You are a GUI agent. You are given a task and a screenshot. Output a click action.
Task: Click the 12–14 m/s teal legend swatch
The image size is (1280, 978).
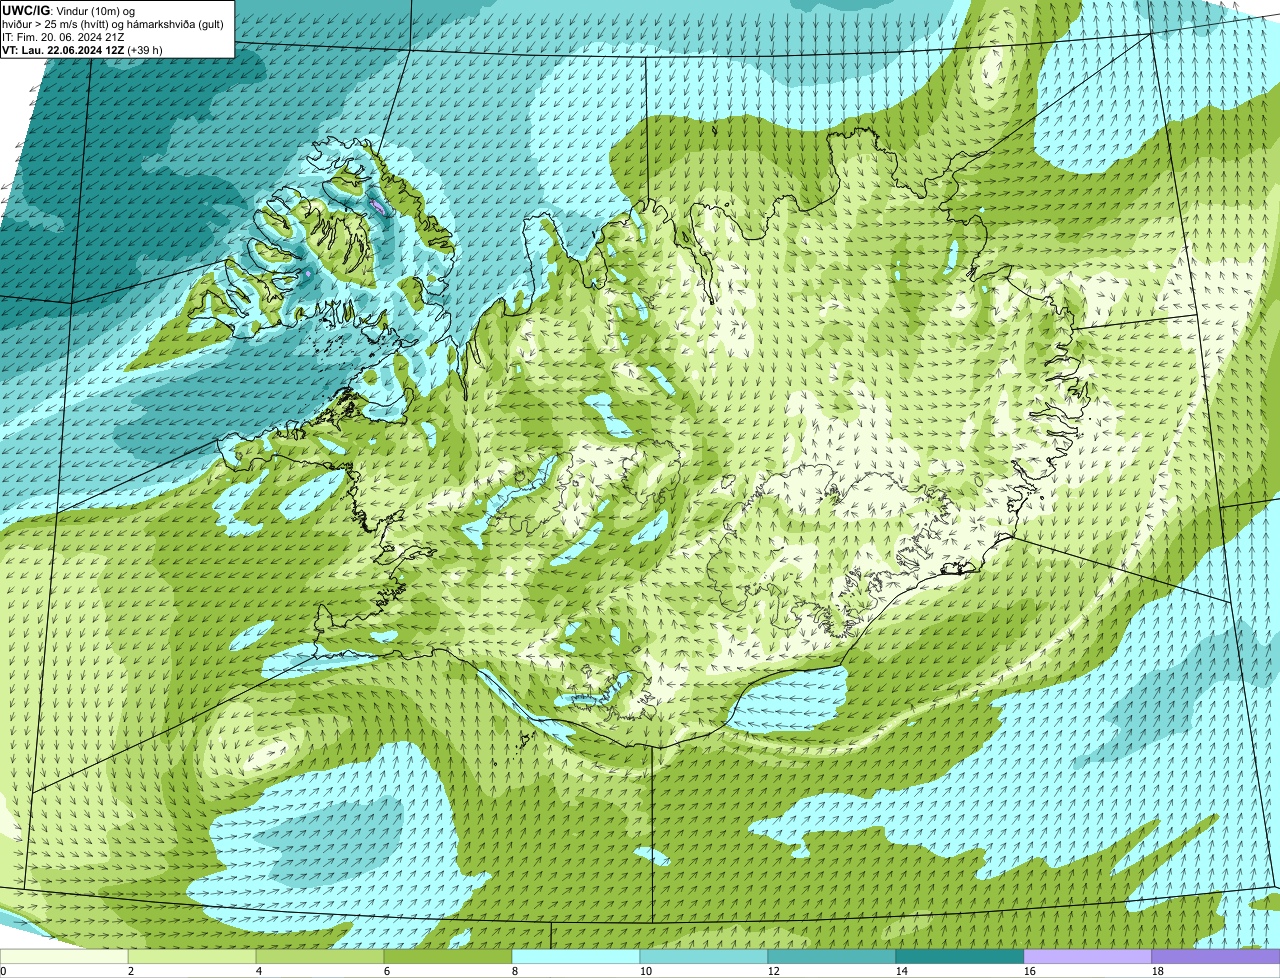tap(832, 956)
